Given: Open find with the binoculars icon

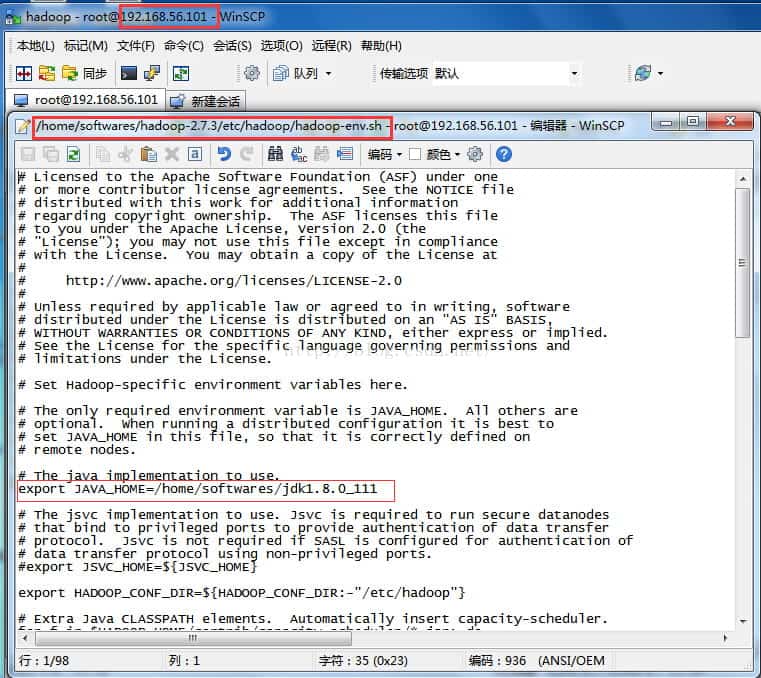Looking at the screenshot, I should [275, 154].
